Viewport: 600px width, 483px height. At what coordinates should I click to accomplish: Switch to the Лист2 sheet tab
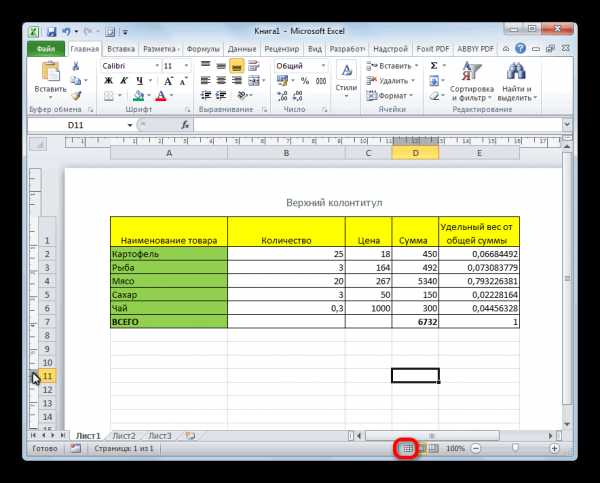click(x=124, y=436)
